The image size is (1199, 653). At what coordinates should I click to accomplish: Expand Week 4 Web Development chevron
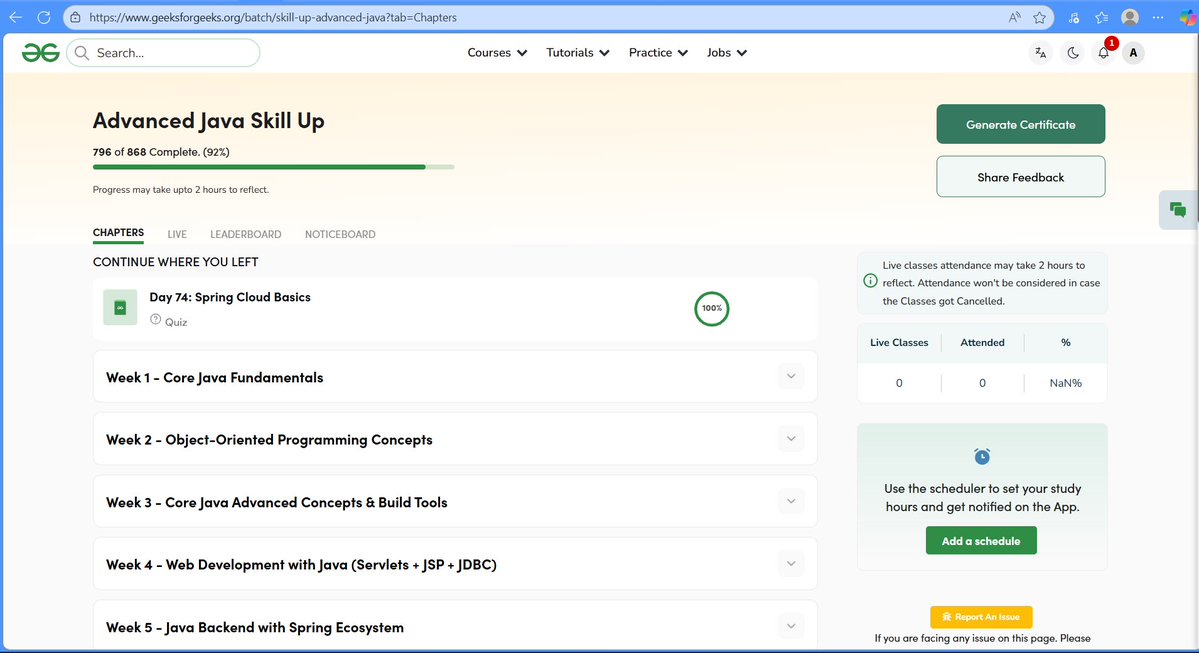791,564
